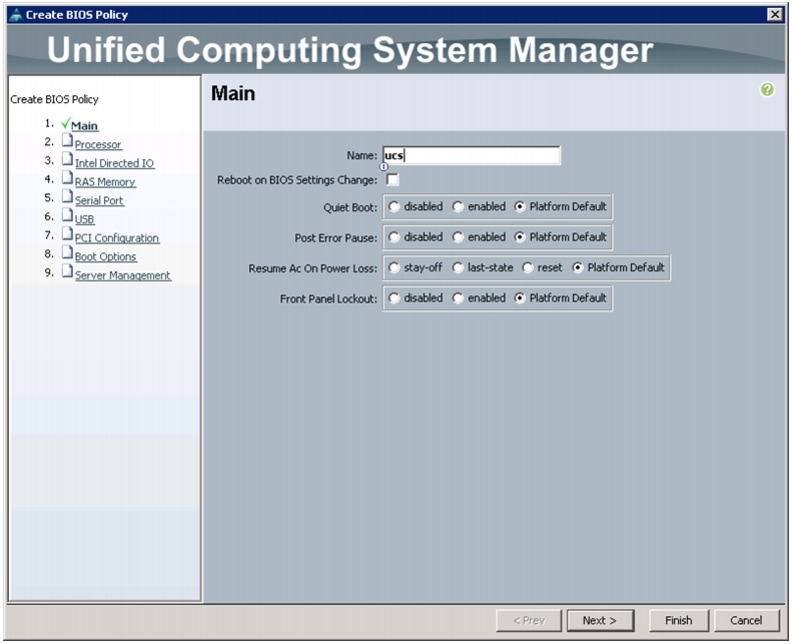
Task: Close the Create BIOS Policy dialog
Action: (x=774, y=14)
